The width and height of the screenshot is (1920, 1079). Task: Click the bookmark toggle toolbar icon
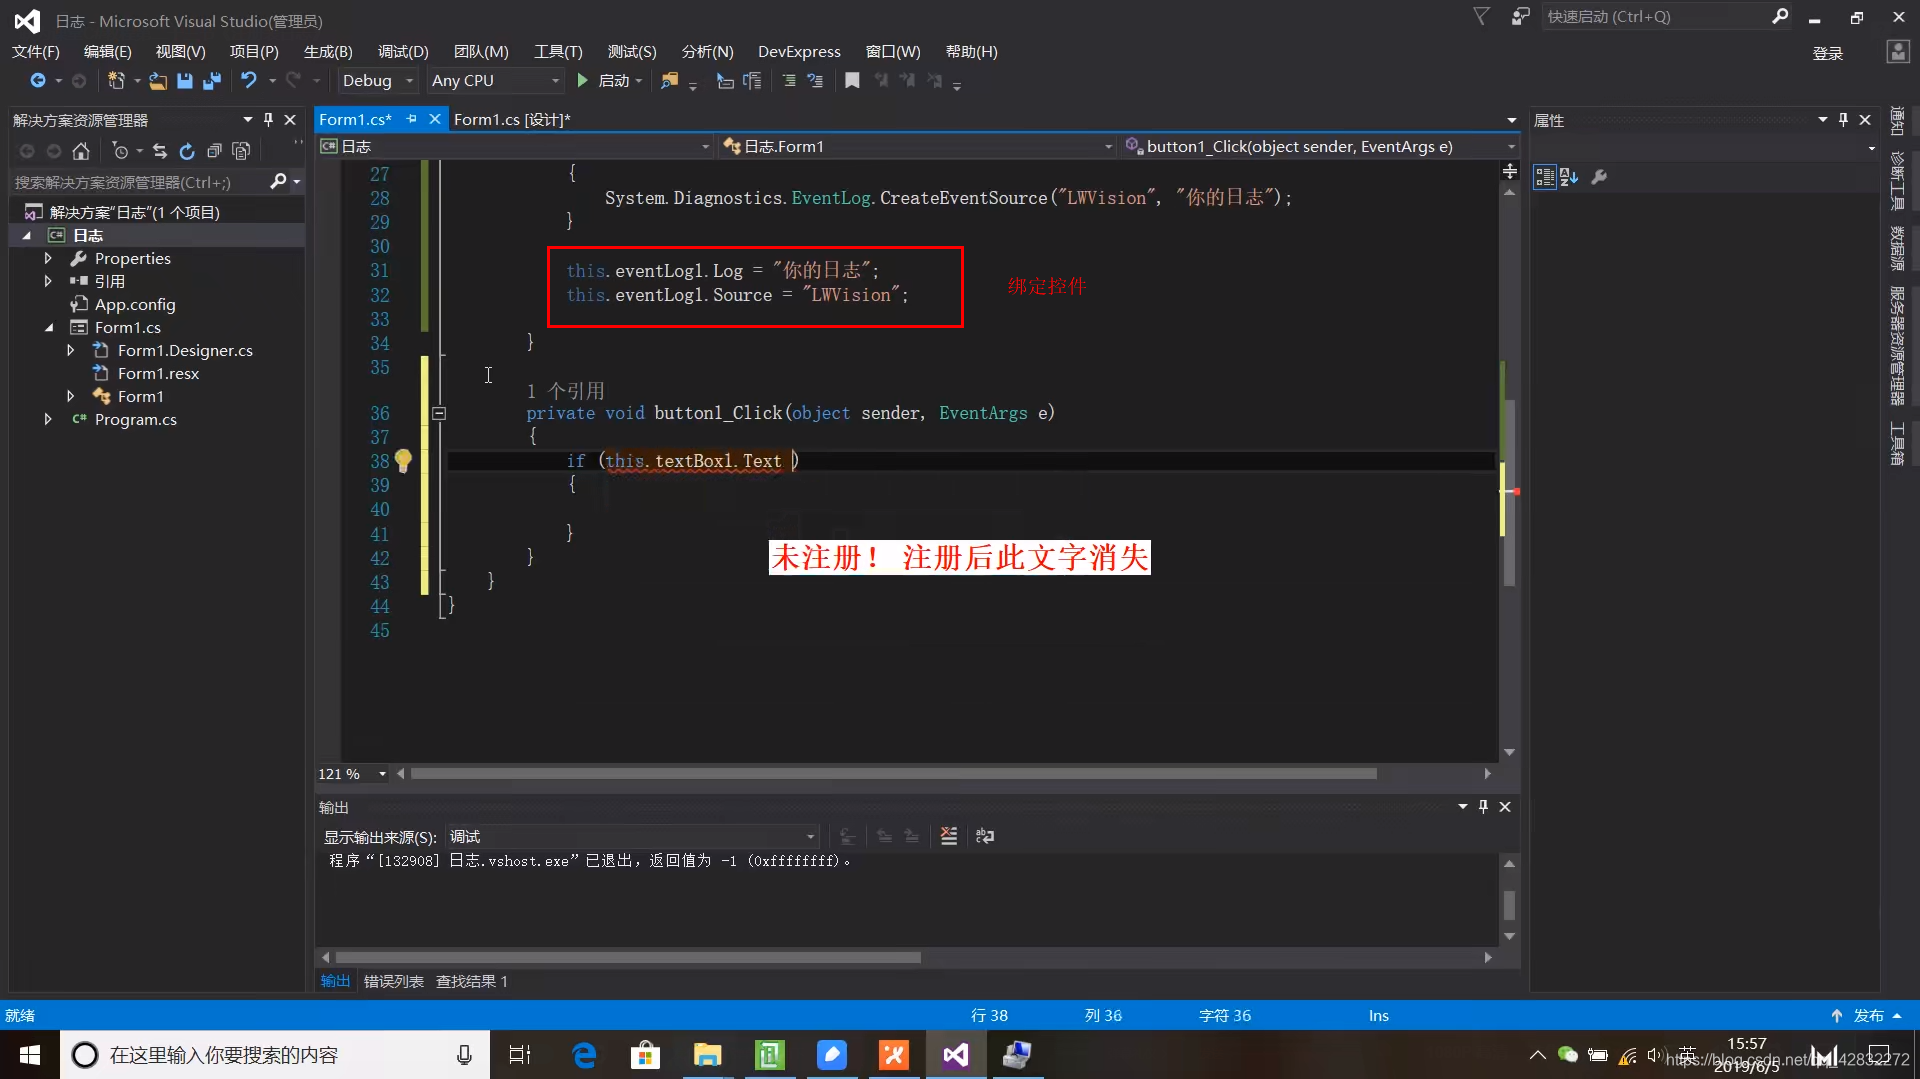[x=852, y=80]
